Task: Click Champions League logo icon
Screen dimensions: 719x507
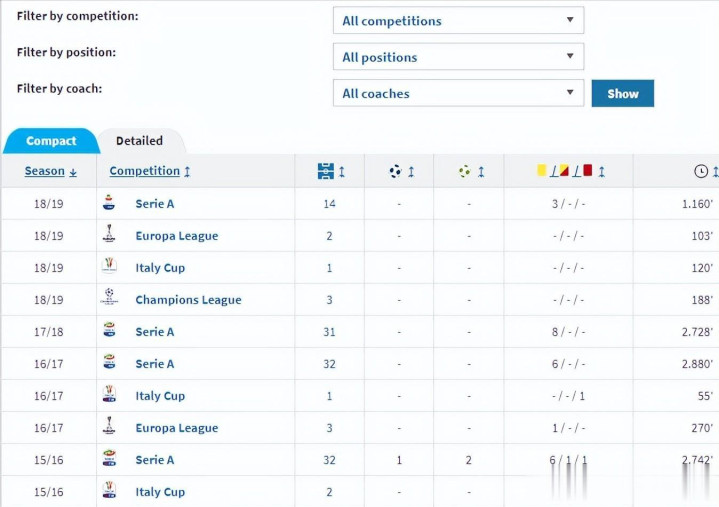Action: point(109,298)
